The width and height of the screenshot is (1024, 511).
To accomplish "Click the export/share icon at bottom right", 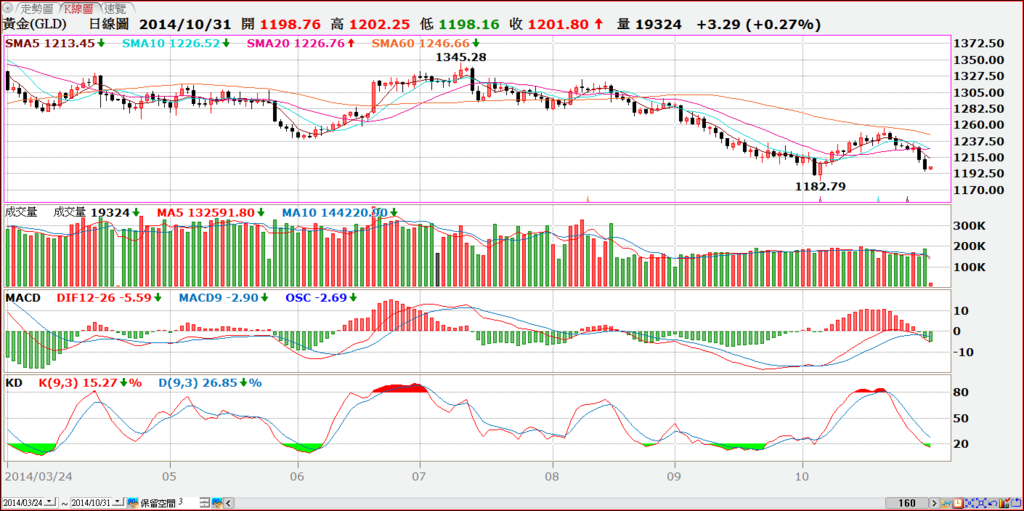I will pyautogui.click(x=1016, y=503).
